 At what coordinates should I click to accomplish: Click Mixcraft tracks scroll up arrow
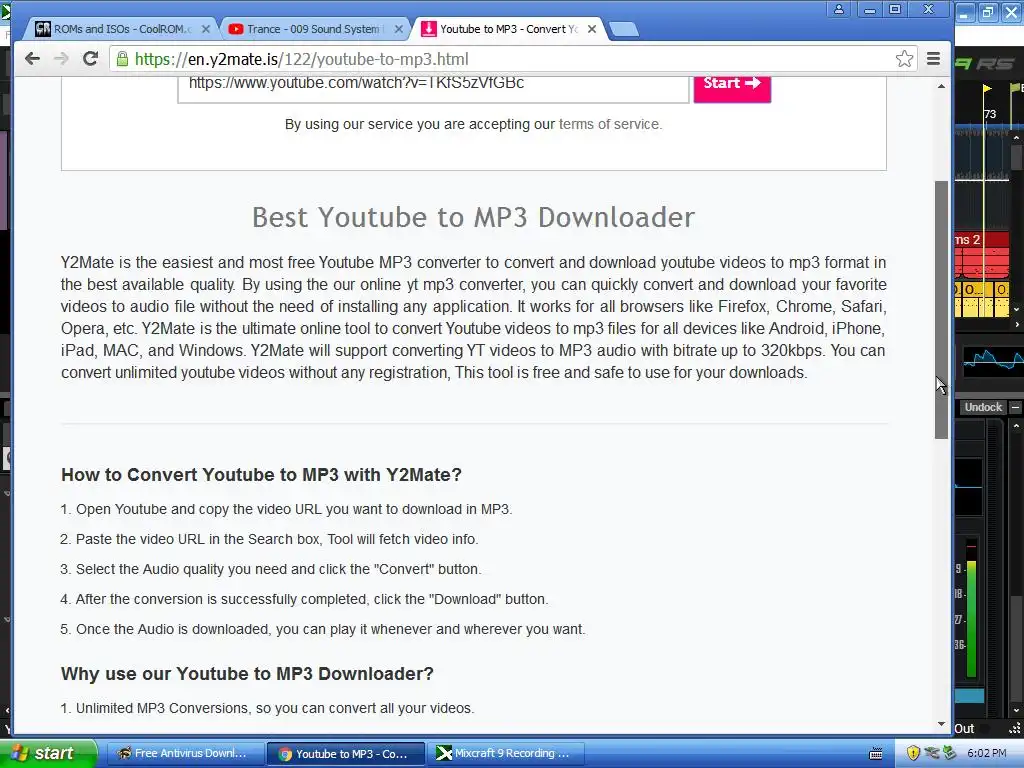click(1016, 138)
